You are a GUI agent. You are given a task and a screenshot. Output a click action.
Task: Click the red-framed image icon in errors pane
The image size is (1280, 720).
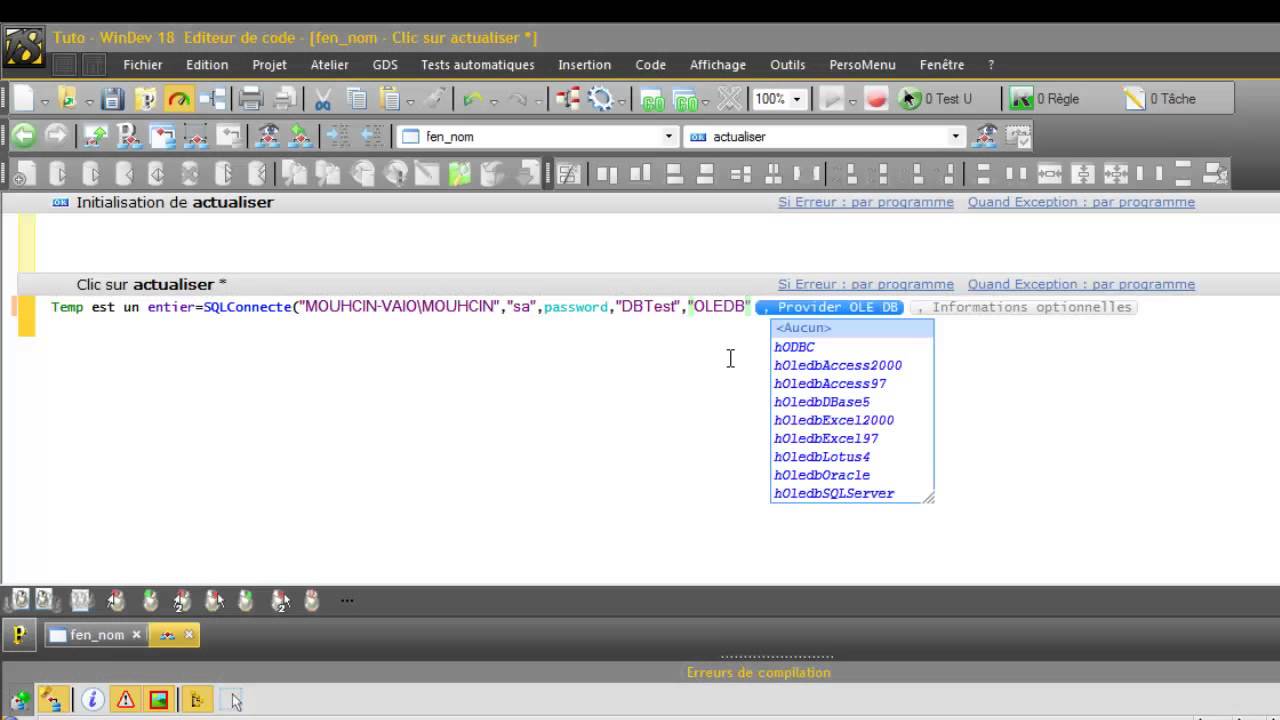[x=158, y=700]
